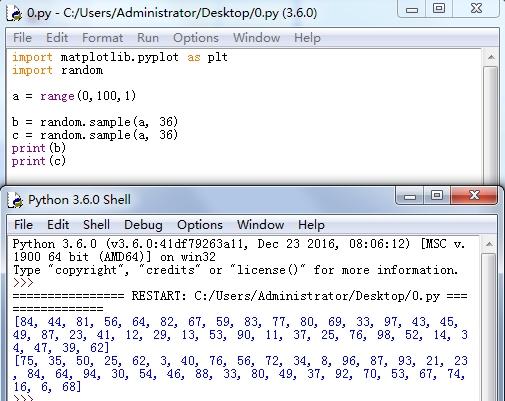Open Help menu in Python Shell window
The width and height of the screenshot is (505, 401).
[x=311, y=225]
